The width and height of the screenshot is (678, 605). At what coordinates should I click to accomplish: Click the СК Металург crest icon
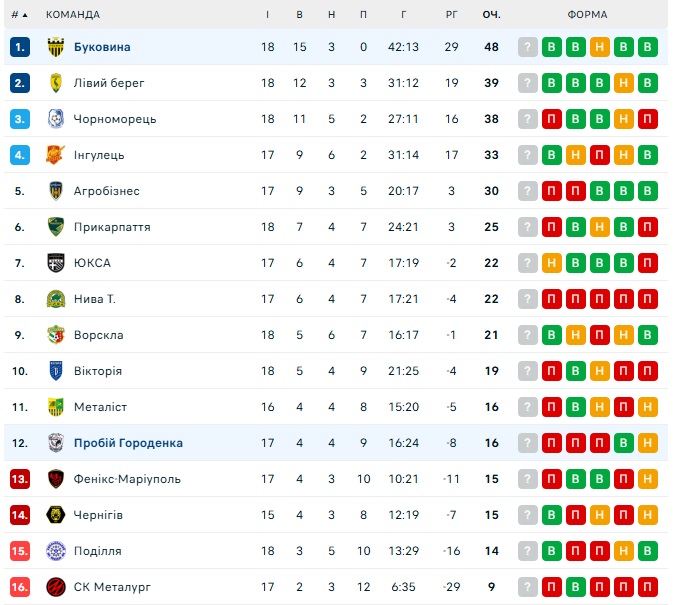click(56, 587)
